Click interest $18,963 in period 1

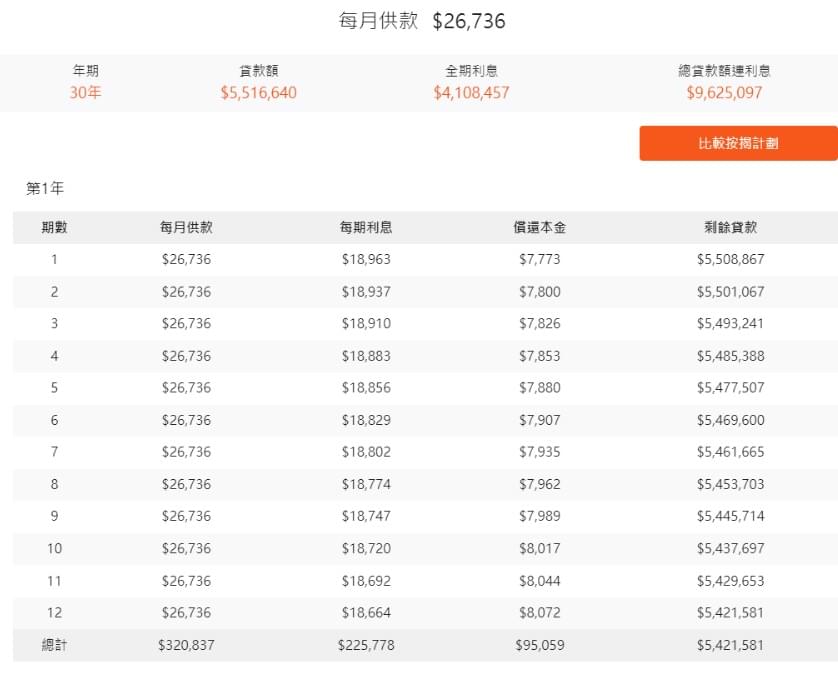pos(366,259)
